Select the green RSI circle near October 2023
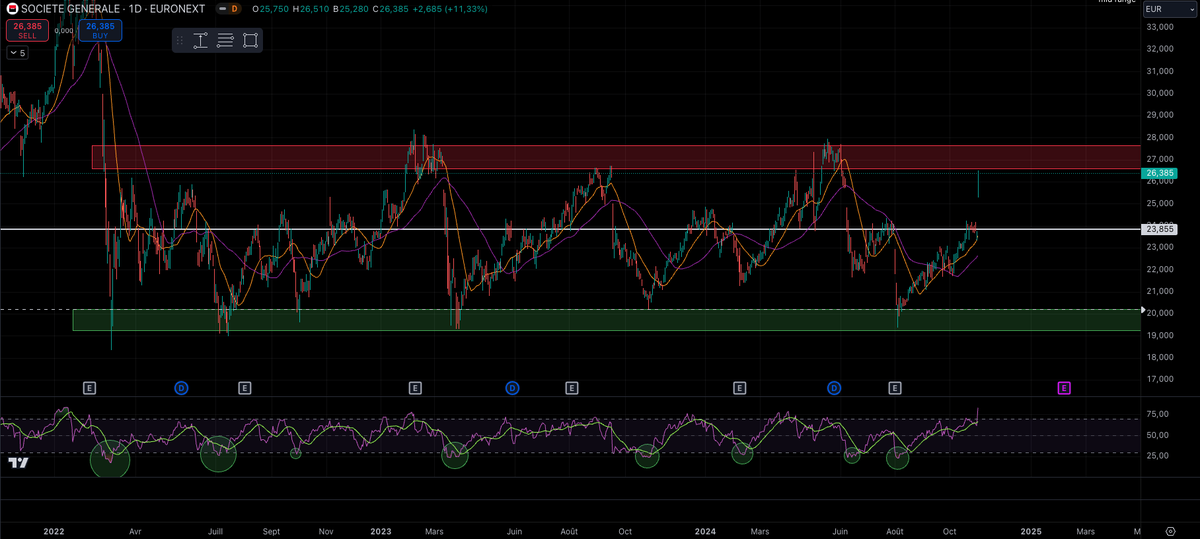 (647, 455)
